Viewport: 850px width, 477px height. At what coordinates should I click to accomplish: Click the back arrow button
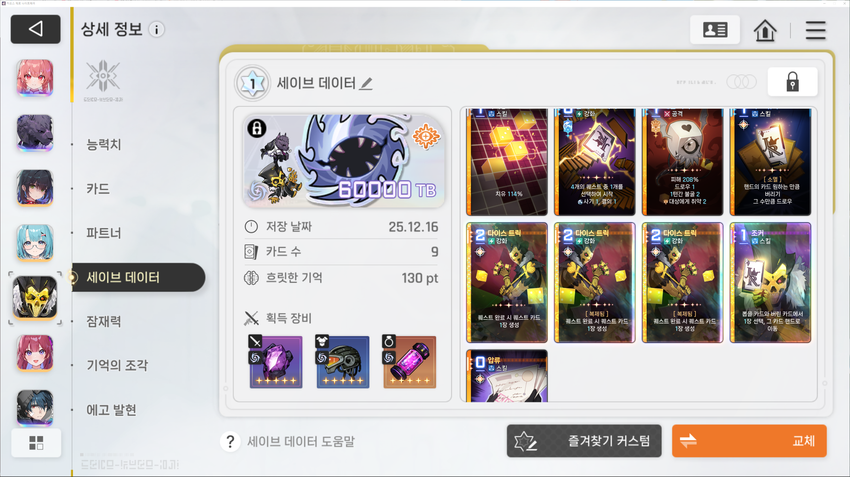click(36, 29)
